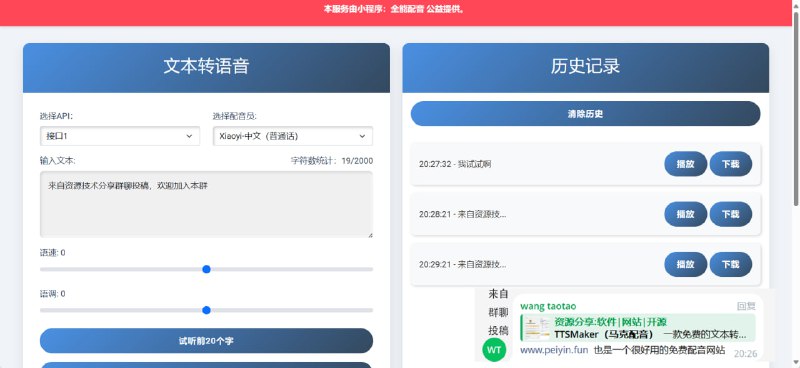Click the 20:27:32 - 我试试啊 record text
The height and width of the screenshot is (368, 800).
(455, 164)
